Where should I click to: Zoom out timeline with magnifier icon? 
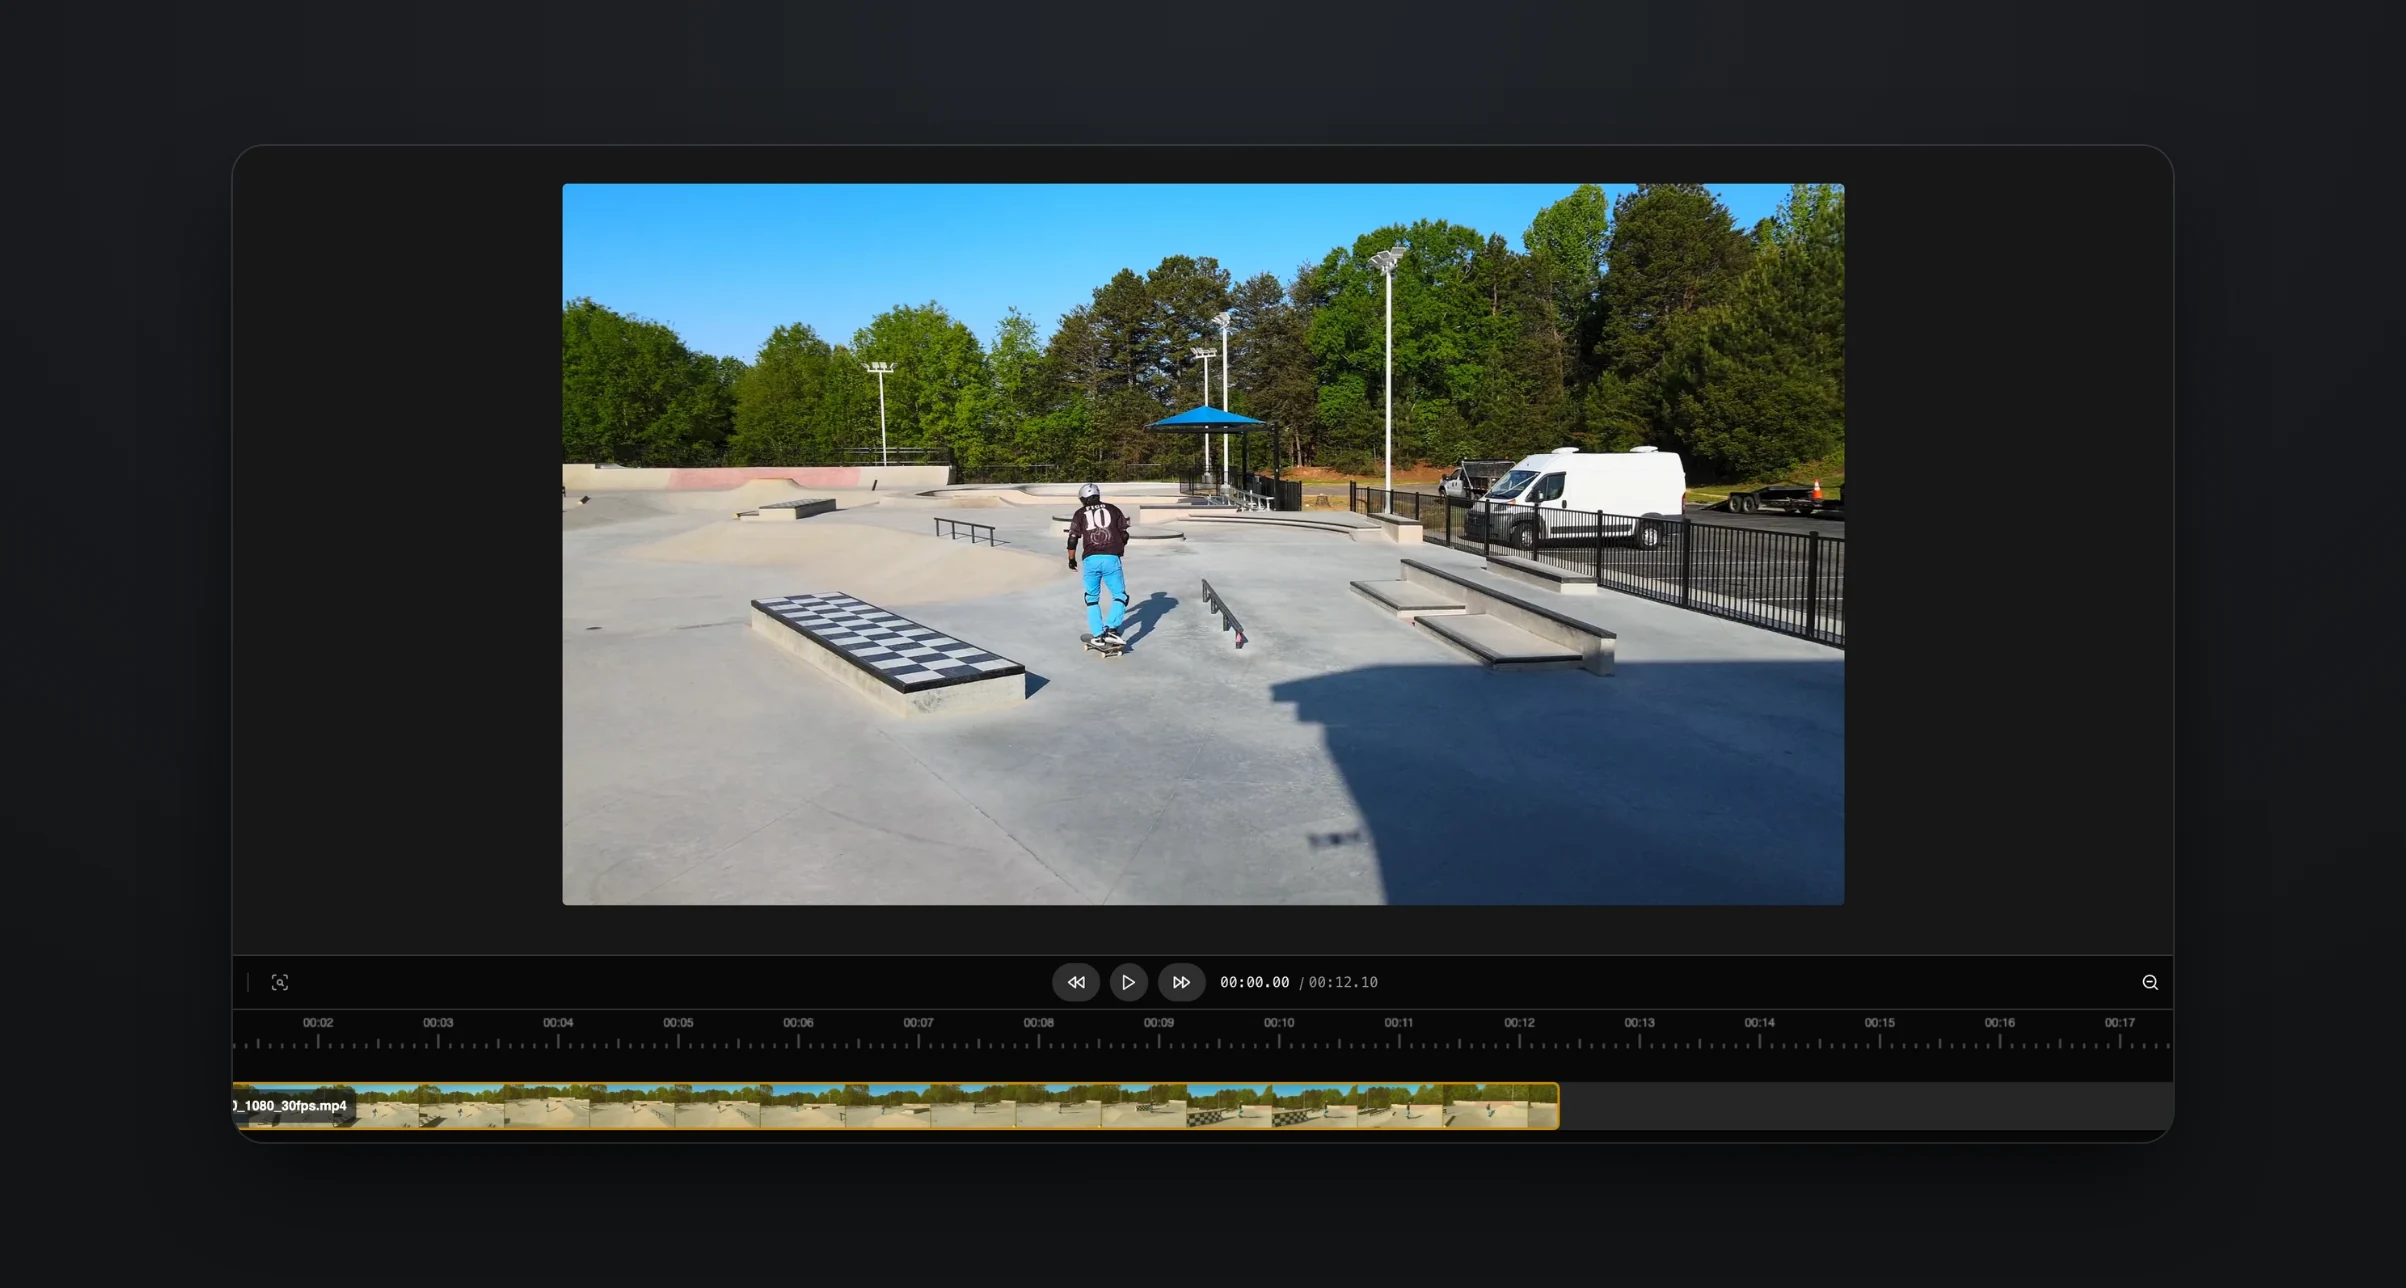coord(2150,982)
